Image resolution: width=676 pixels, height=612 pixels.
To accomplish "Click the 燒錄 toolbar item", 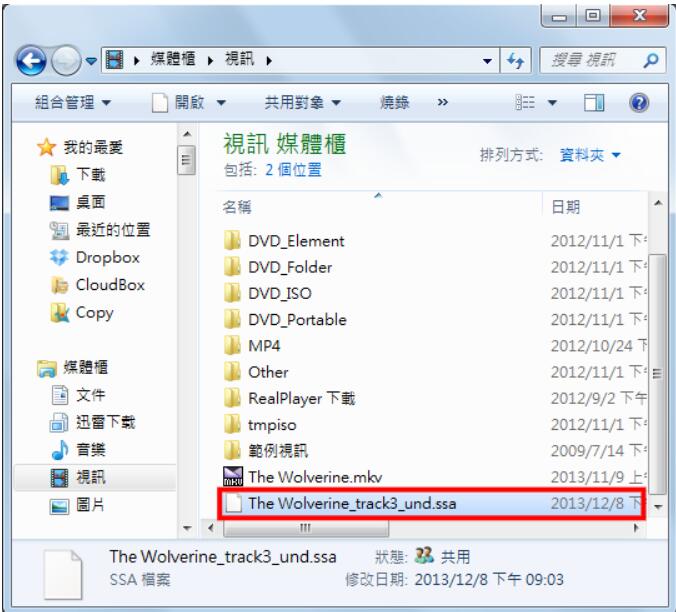I will coord(394,103).
